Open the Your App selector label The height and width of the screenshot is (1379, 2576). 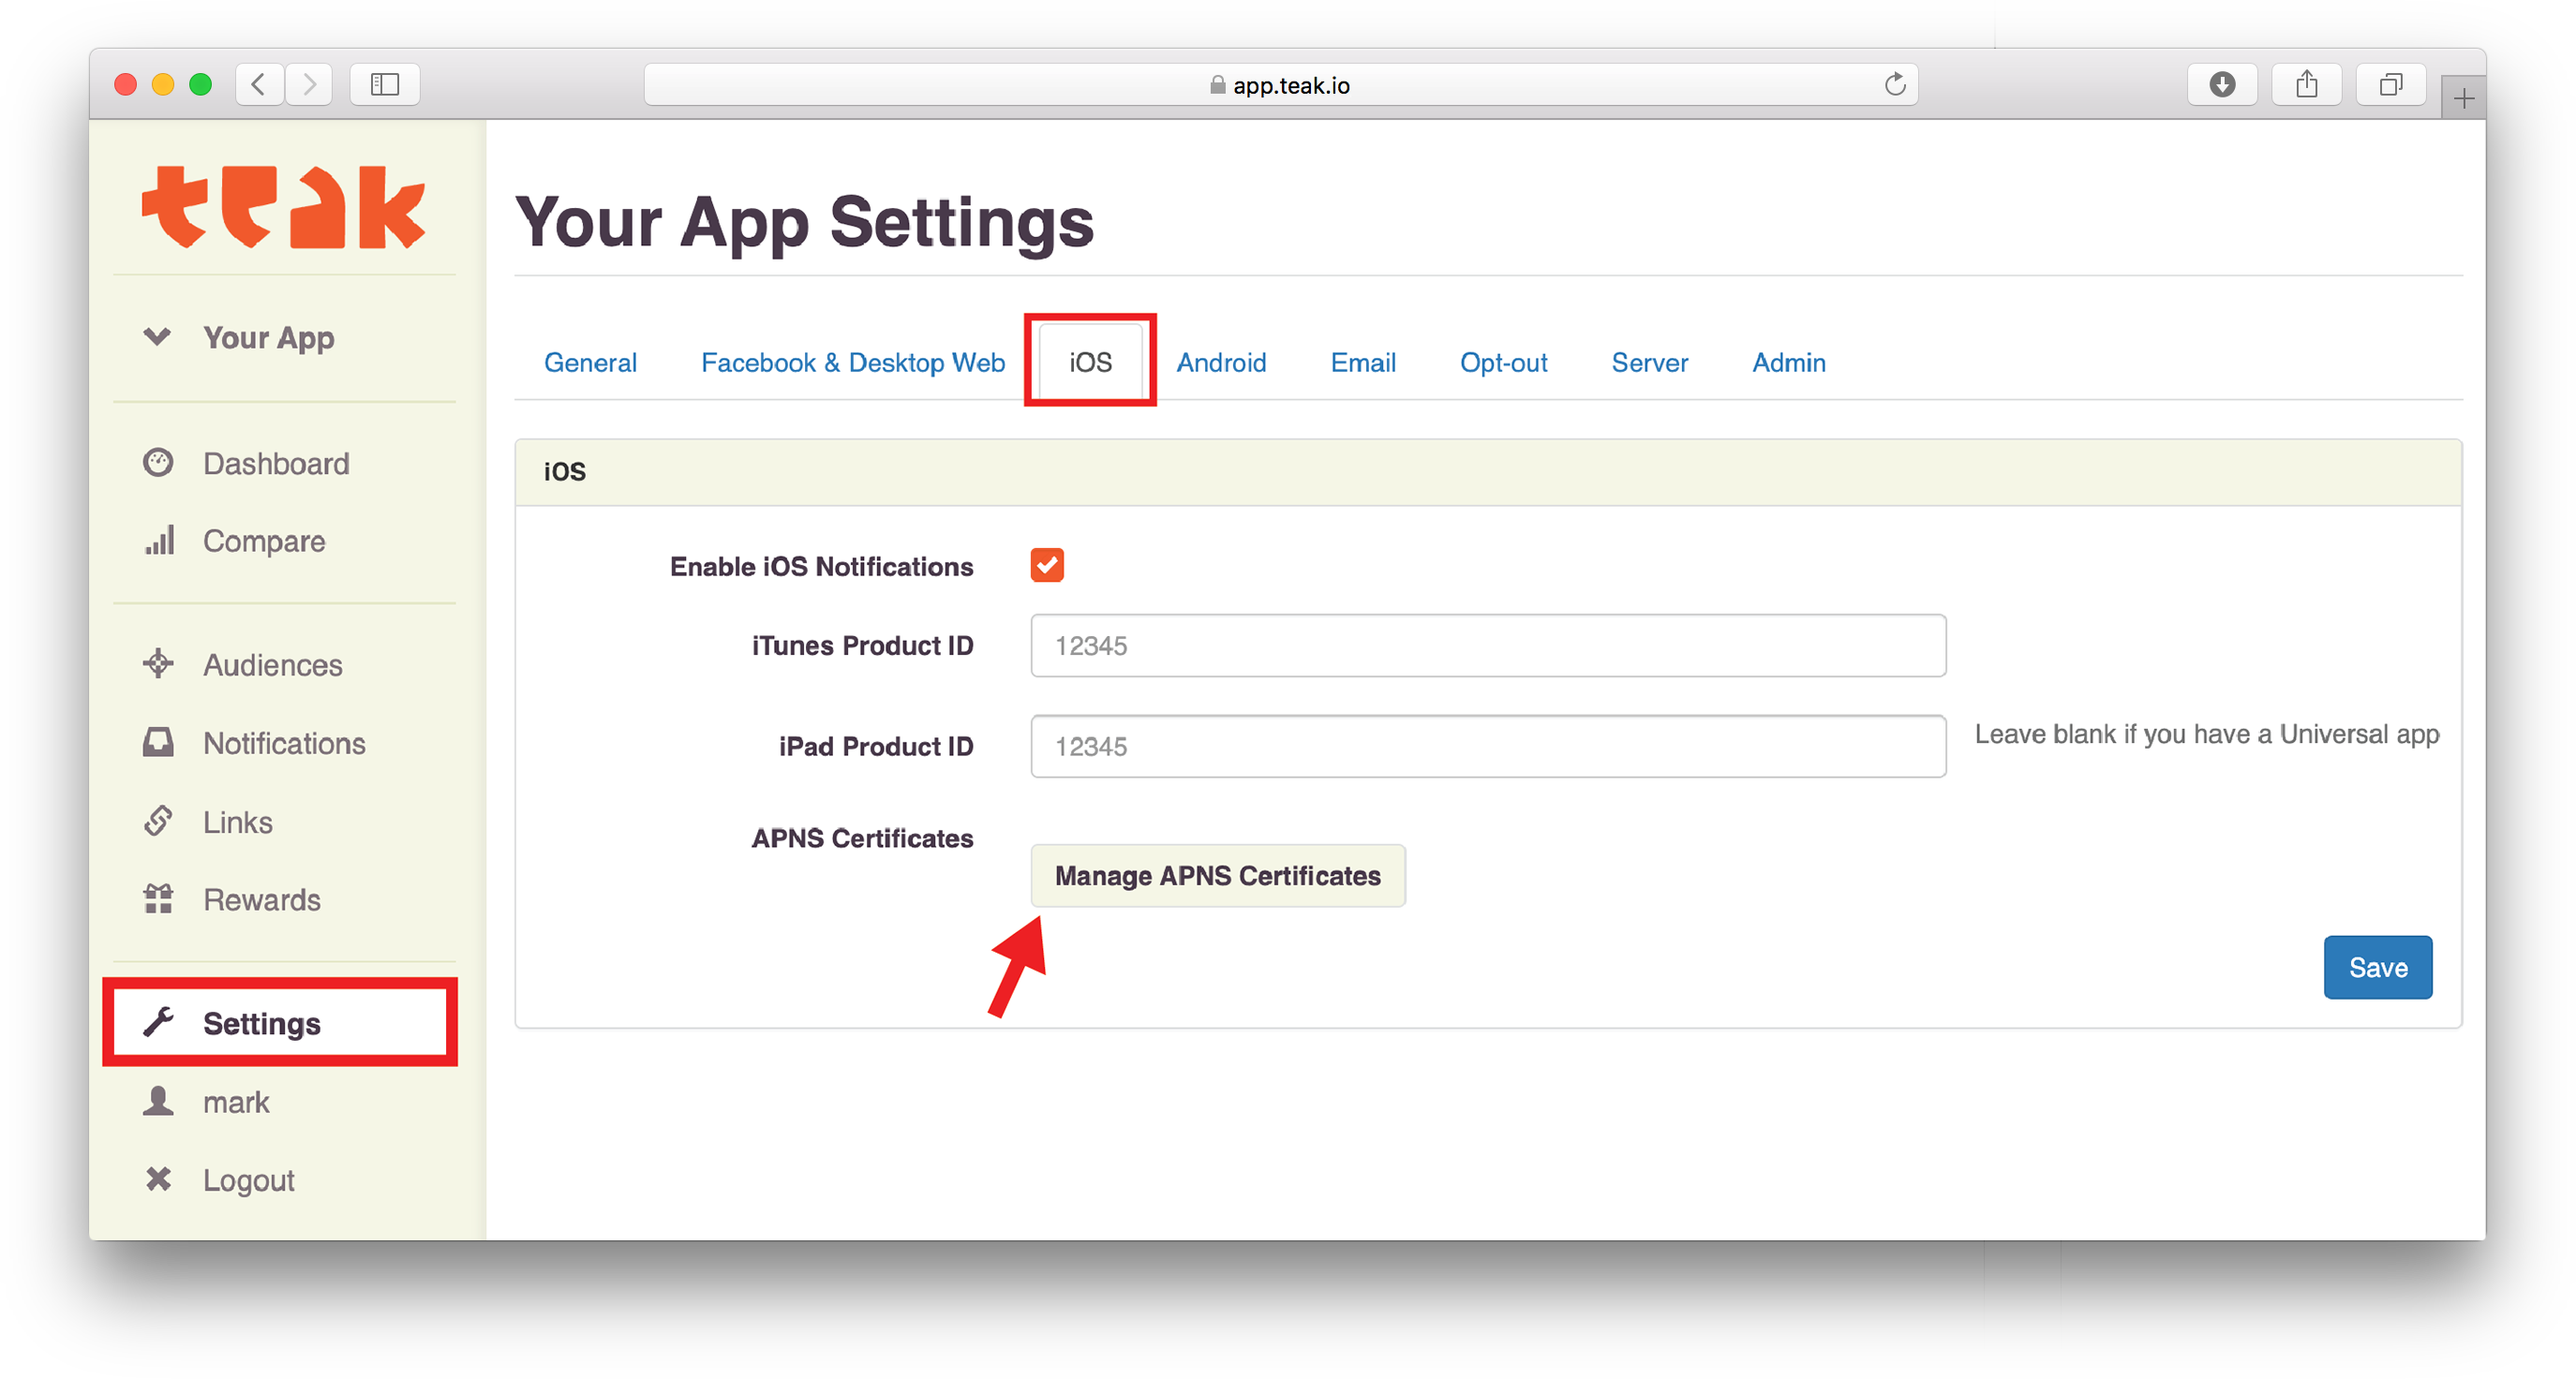point(269,338)
